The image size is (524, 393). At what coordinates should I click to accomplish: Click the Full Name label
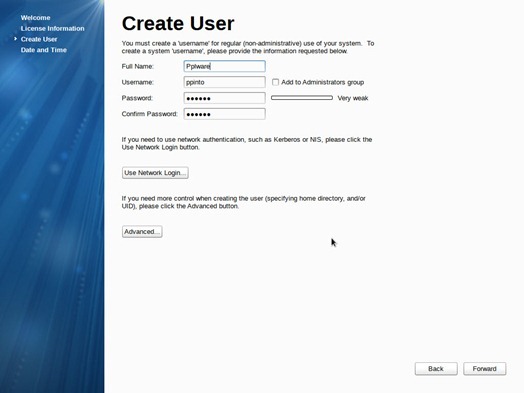[x=138, y=66]
